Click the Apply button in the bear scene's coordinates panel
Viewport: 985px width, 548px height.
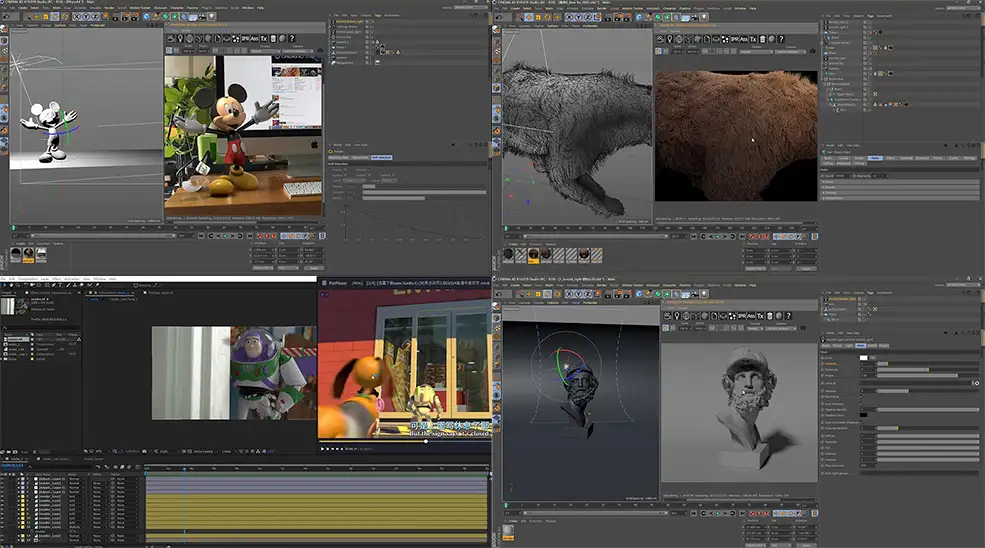click(806, 268)
